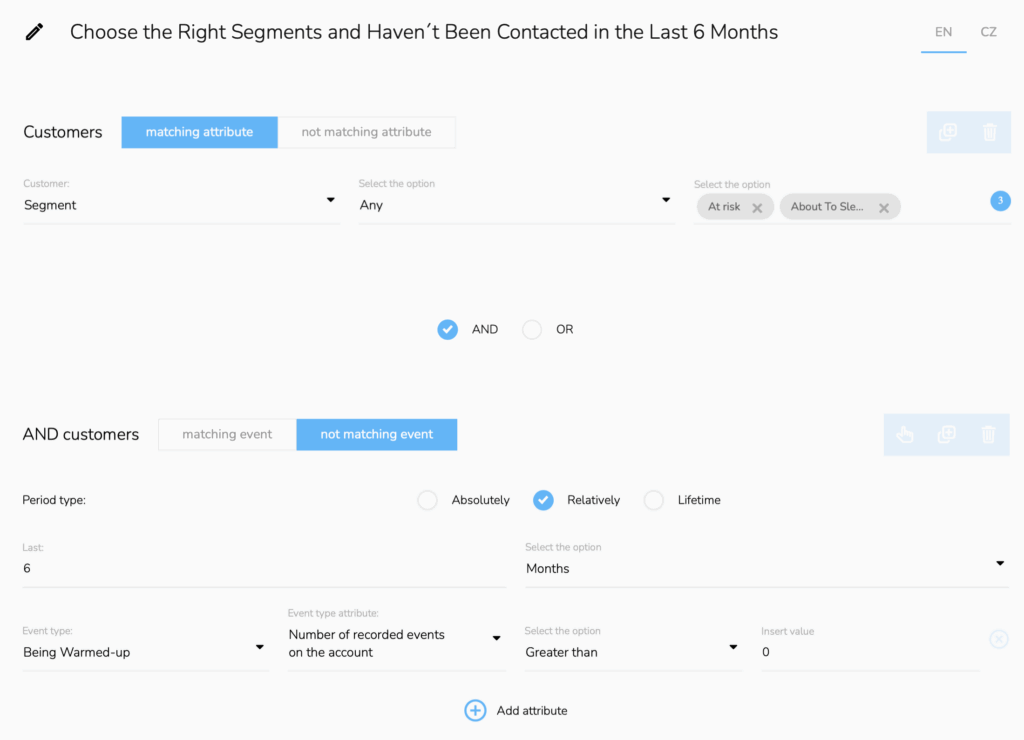1024x740 pixels.
Task: Expand the Months unit dropdown
Action: [765, 568]
